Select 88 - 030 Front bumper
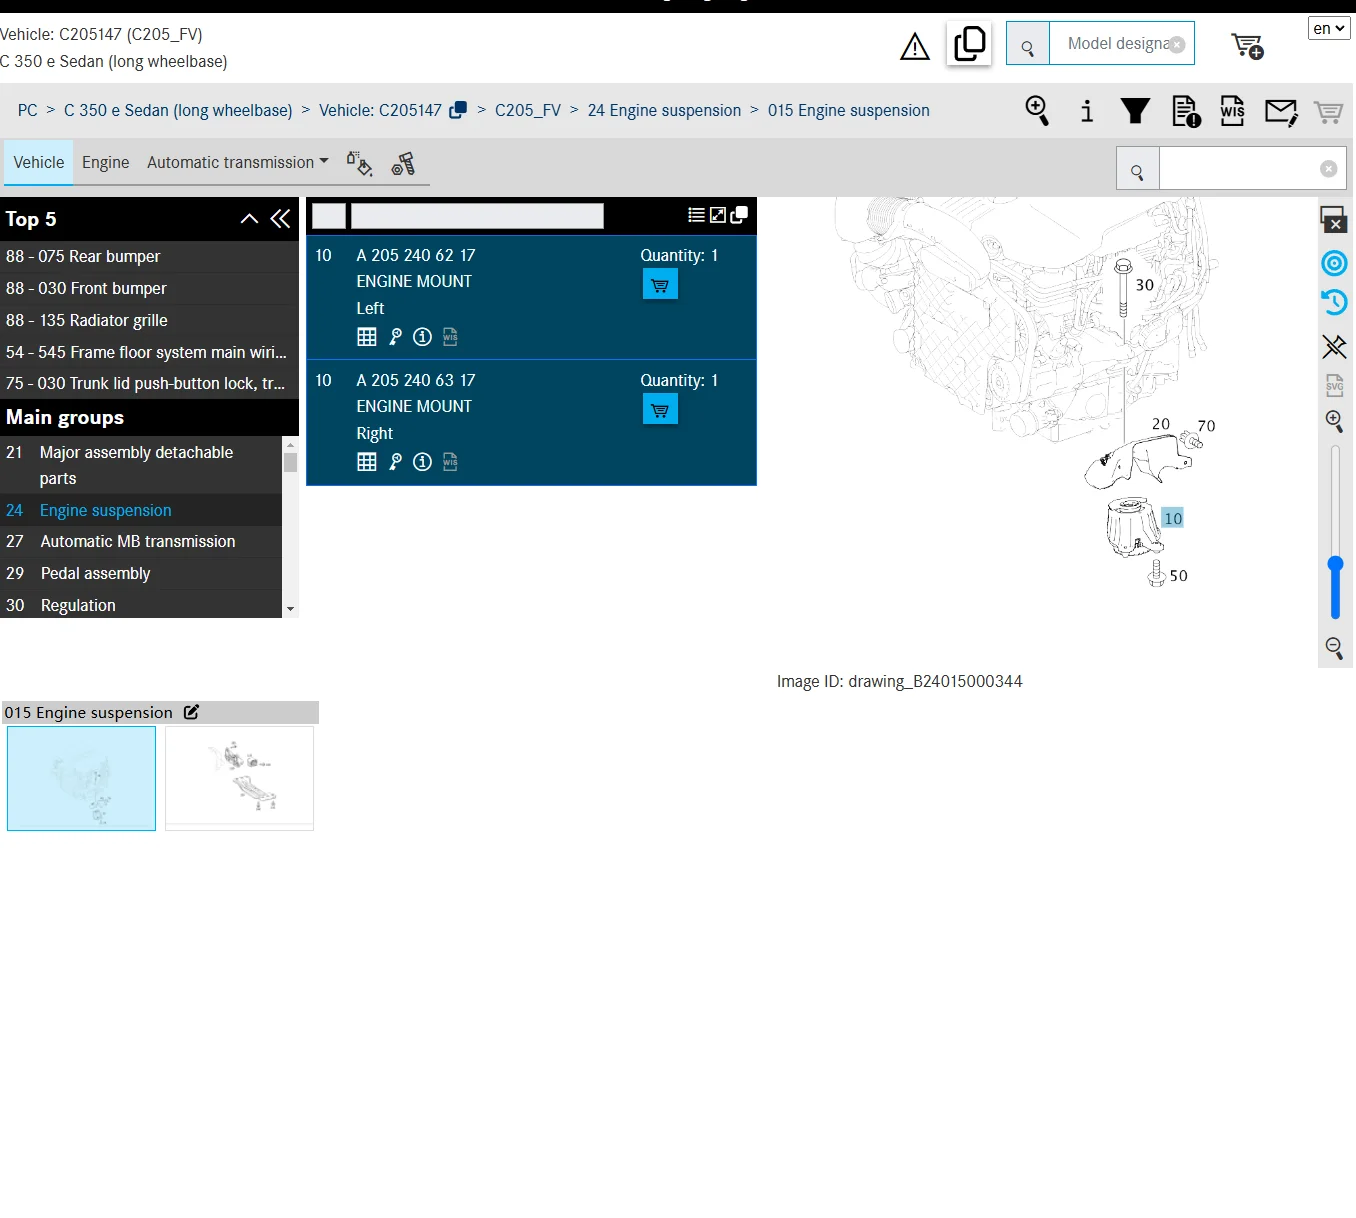The width and height of the screenshot is (1356, 1218). point(149,288)
